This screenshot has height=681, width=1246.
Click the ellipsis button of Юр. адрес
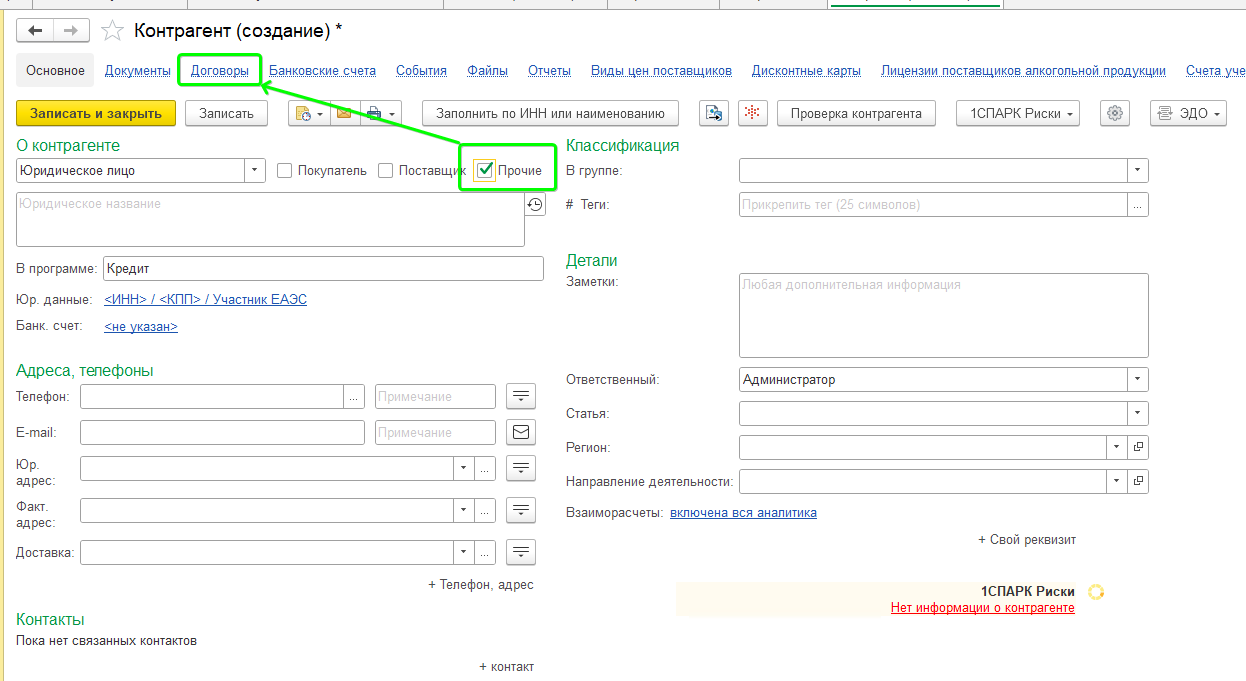coord(485,468)
